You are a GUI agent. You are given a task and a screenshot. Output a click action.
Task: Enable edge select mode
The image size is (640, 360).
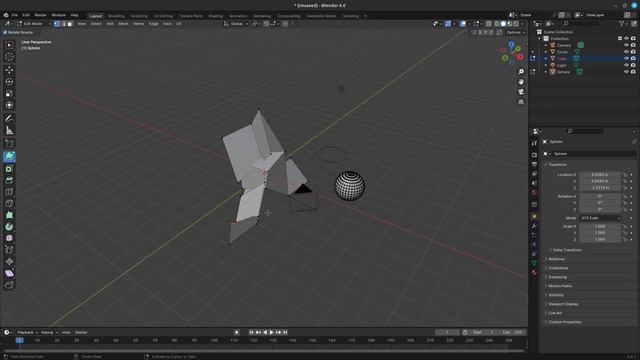(x=64, y=24)
